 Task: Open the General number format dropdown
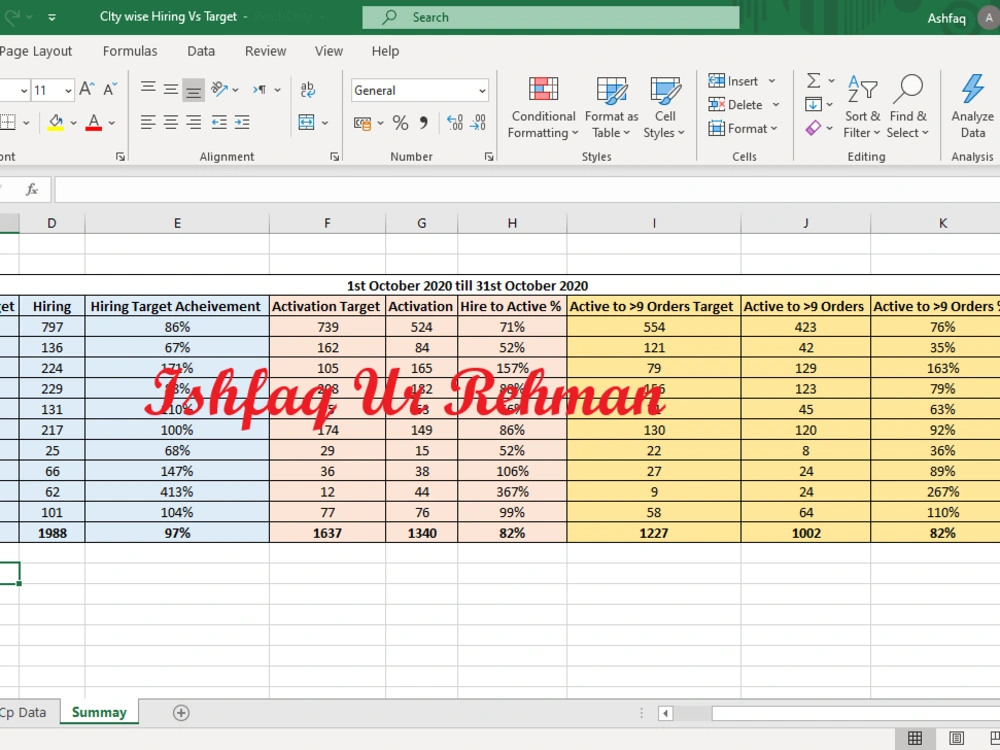482,91
